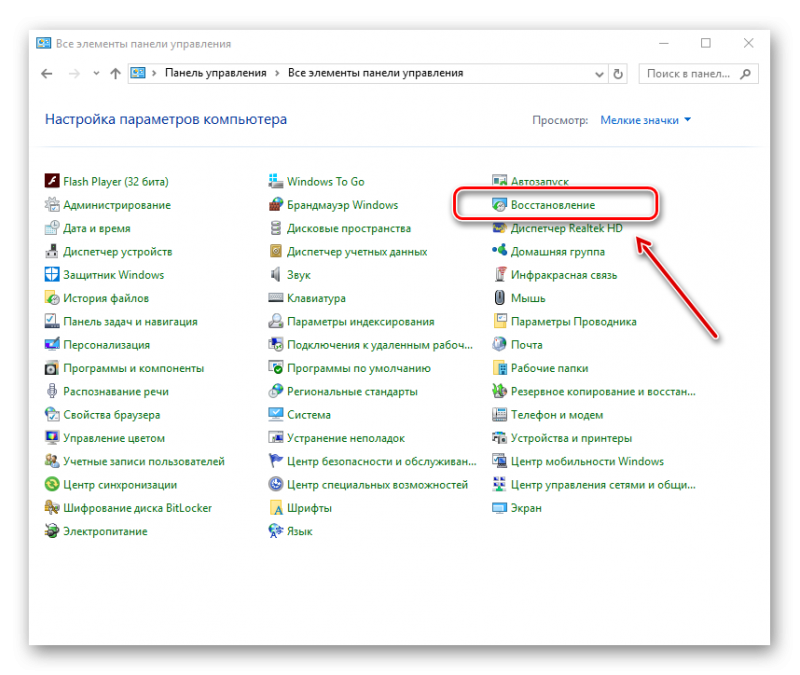
Task: Click the Восстановление recovery icon
Action: point(499,204)
